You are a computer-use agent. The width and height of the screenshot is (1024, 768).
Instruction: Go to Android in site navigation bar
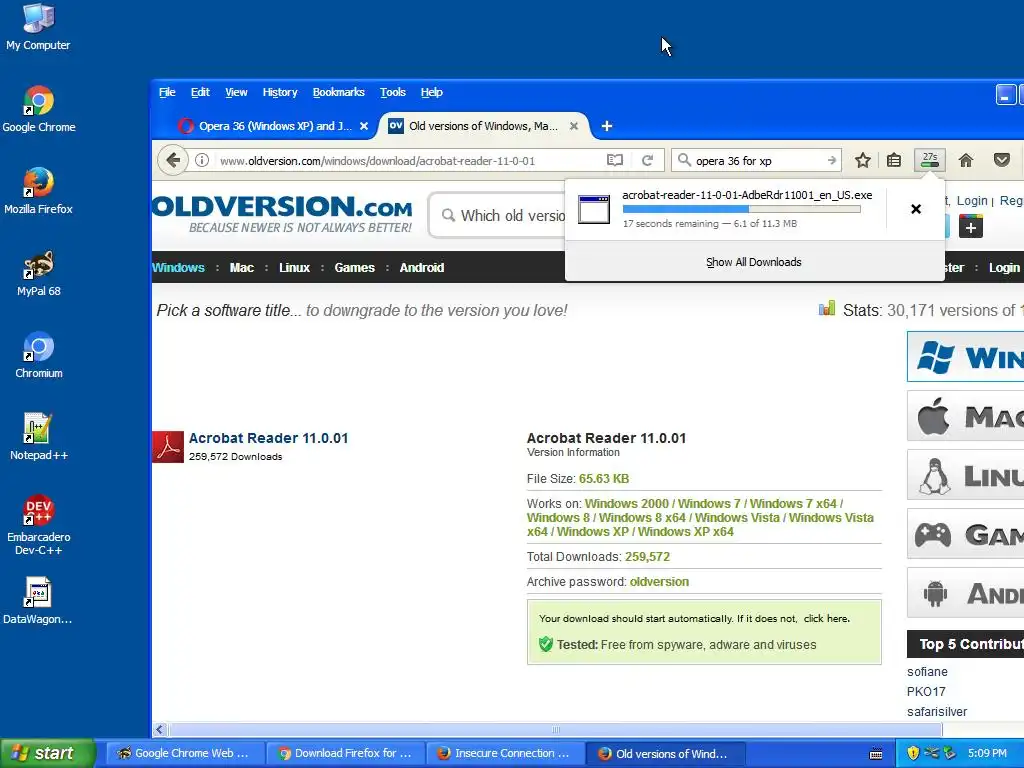click(x=422, y=268)
